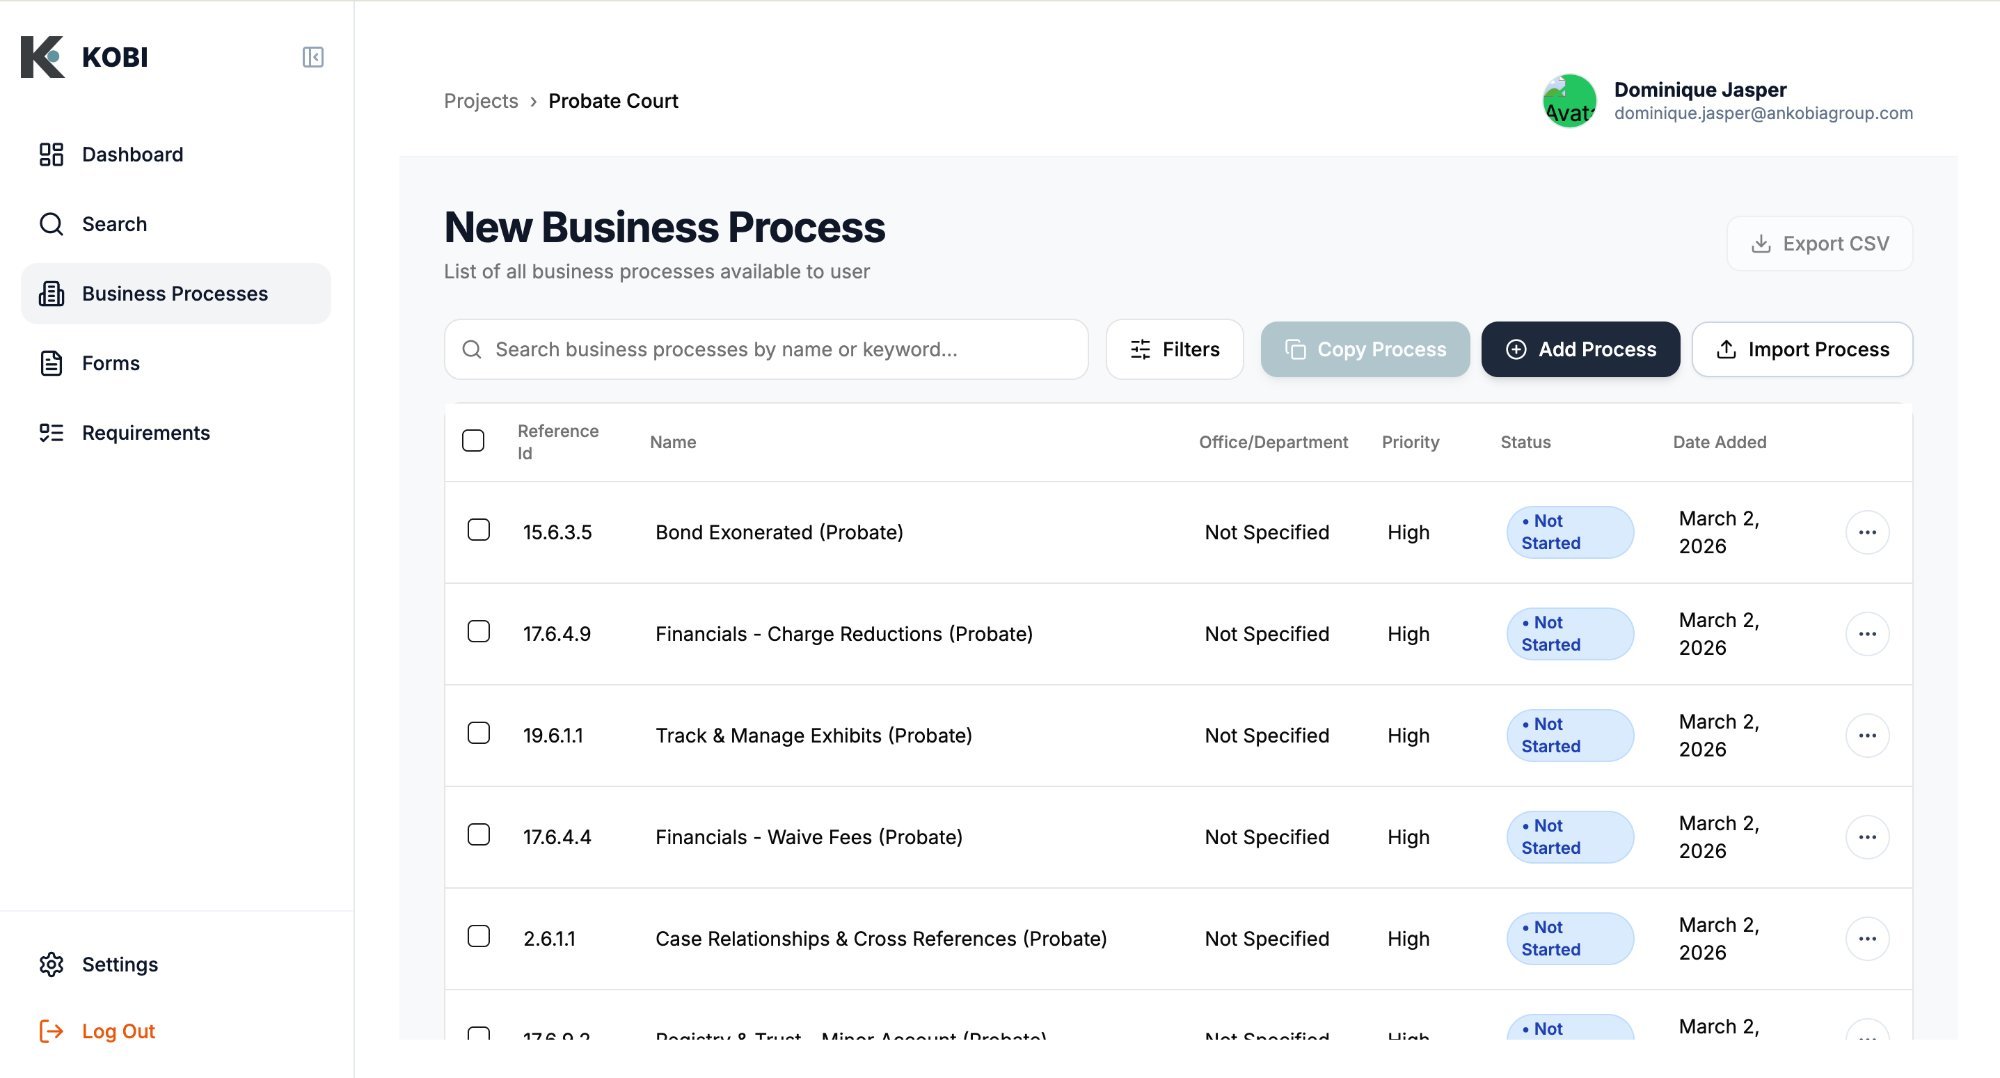Collapse the sidebar using the panel icon

click(x=313, y=57)
